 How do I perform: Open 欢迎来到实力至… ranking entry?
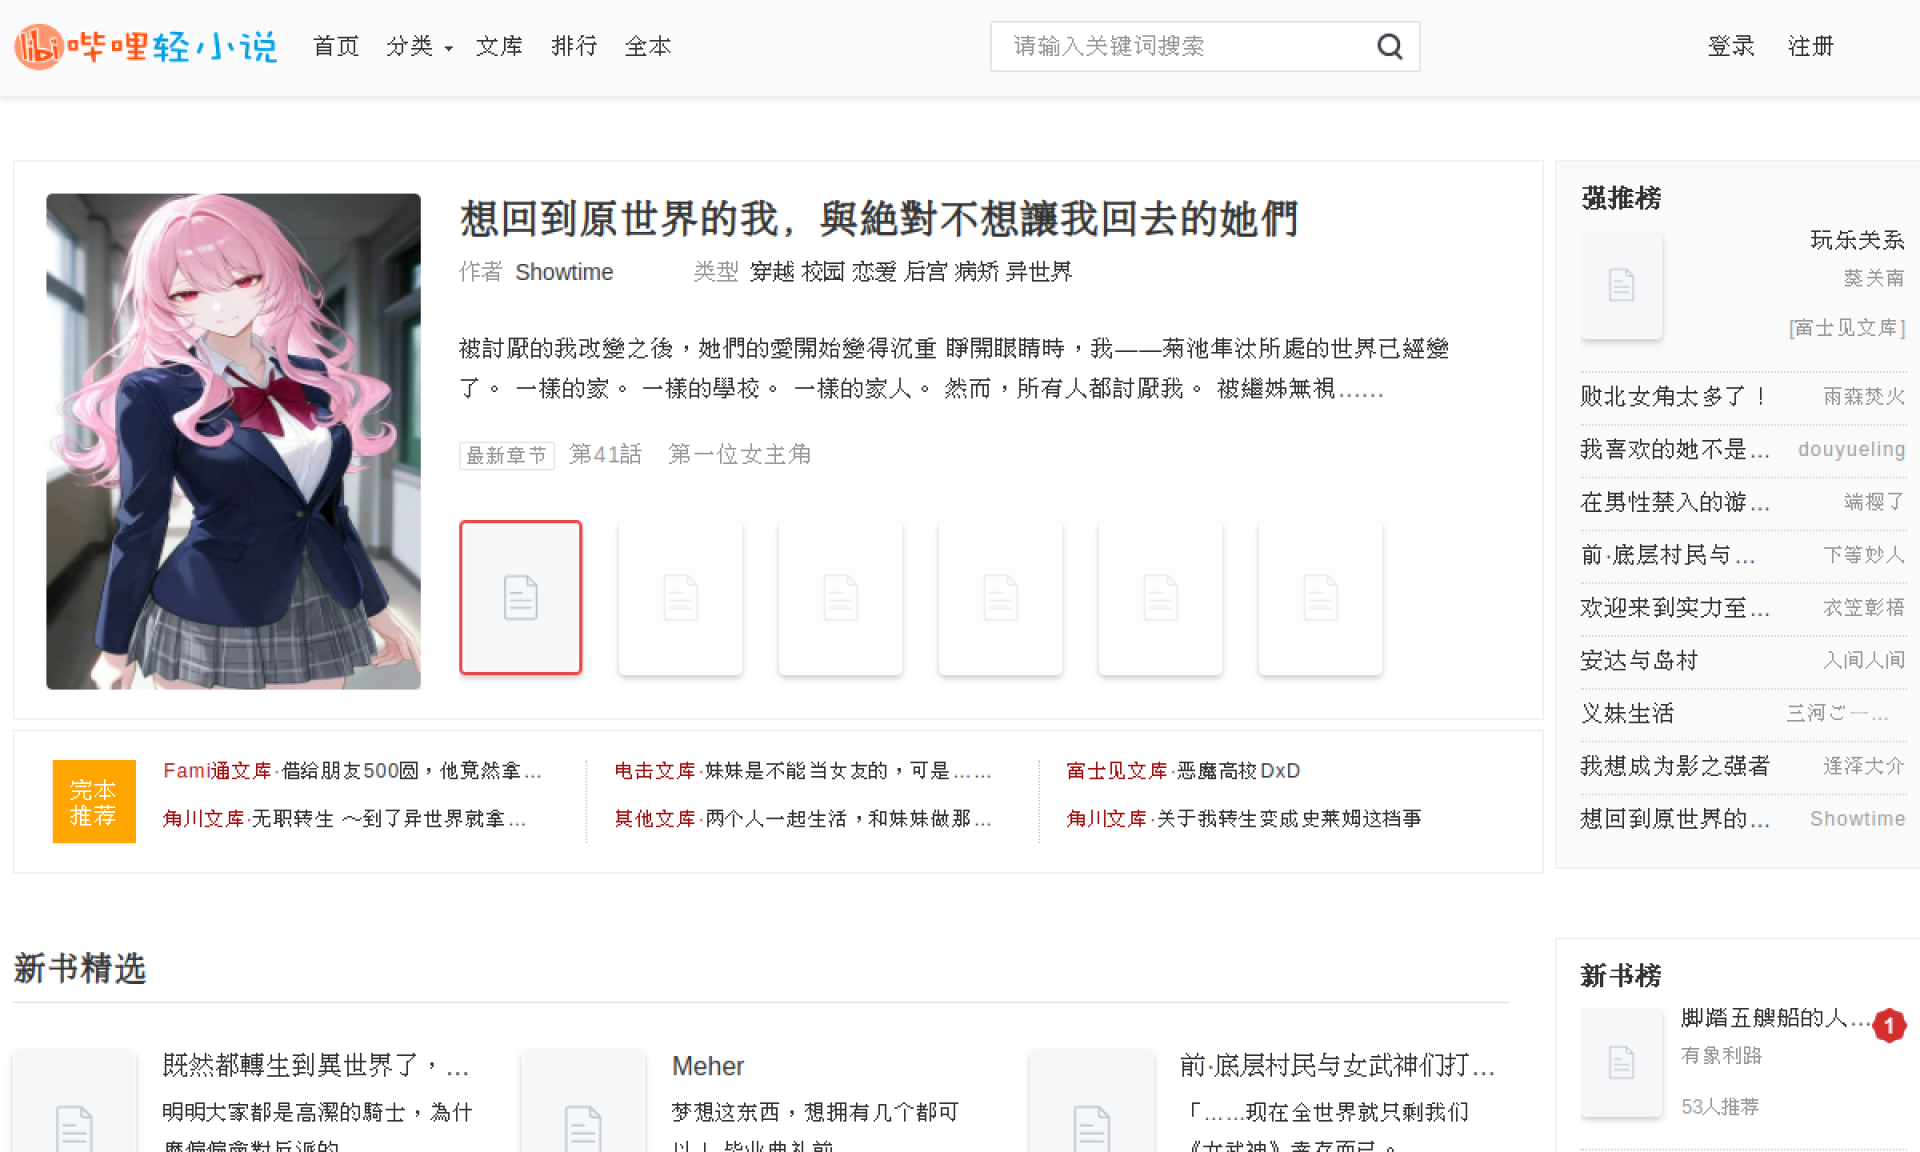(1675, 608)
